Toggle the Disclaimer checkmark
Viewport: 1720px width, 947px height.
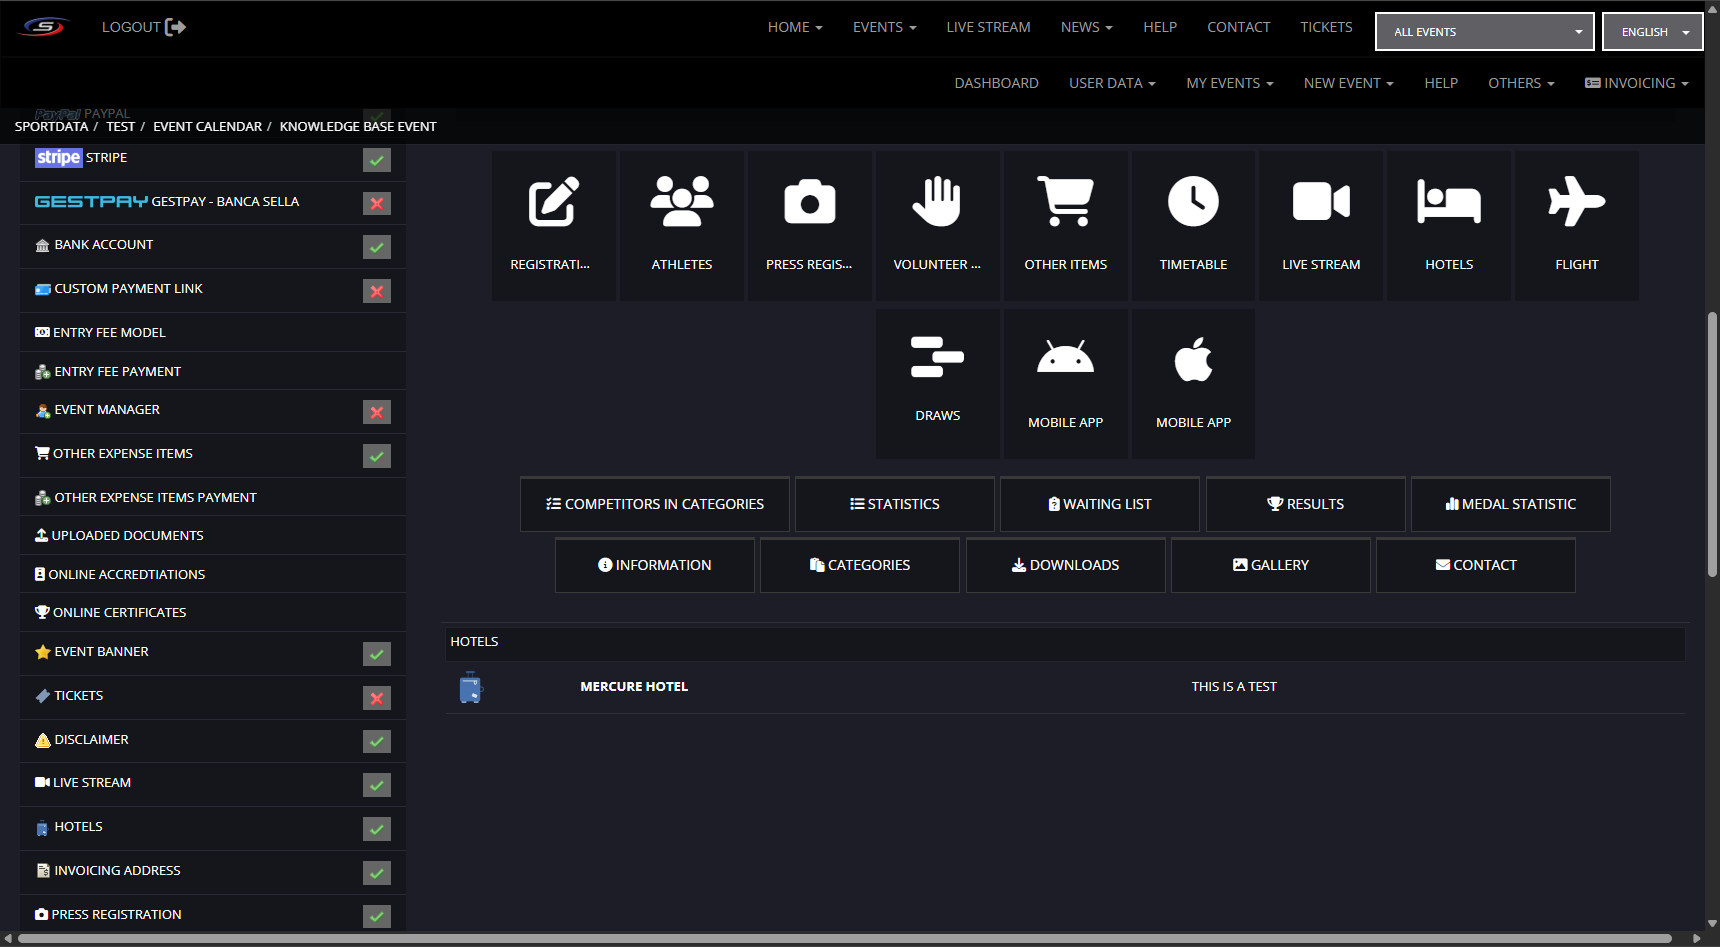[377, 741]
